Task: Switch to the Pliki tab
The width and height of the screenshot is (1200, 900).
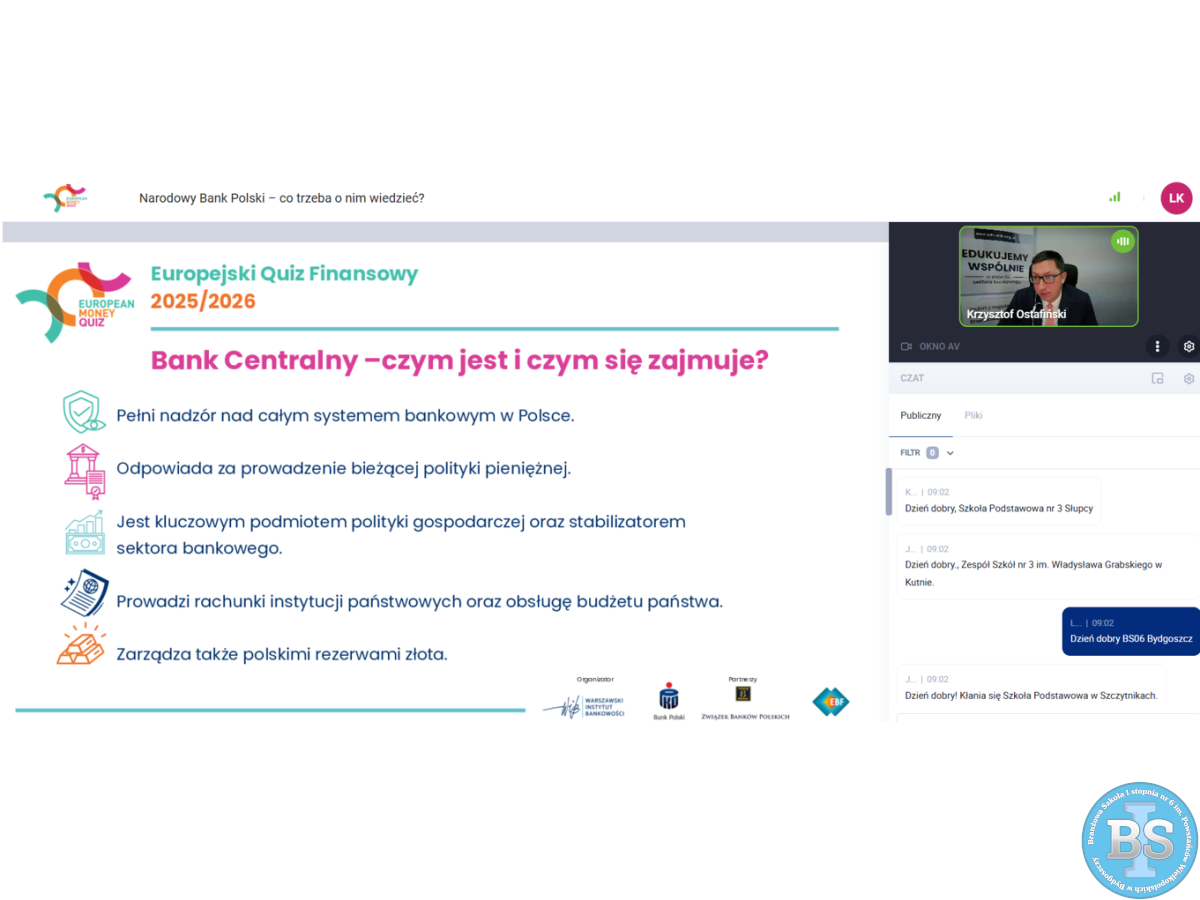Action: point(973,415)
